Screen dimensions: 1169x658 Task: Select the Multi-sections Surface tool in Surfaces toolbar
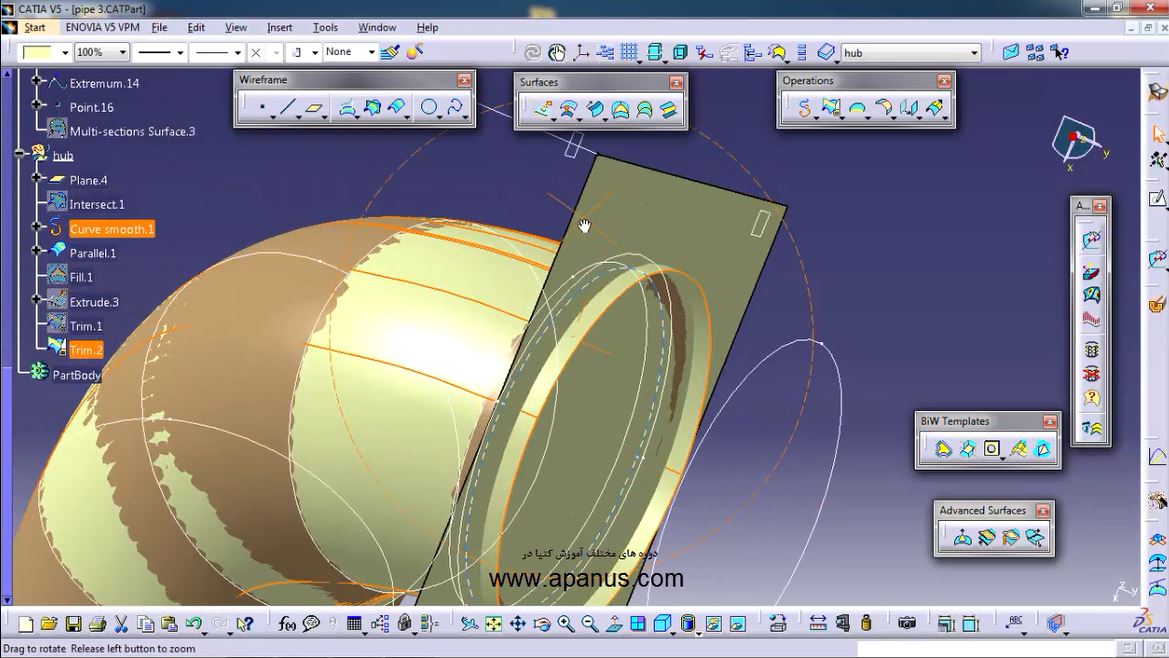pos(644,110)
